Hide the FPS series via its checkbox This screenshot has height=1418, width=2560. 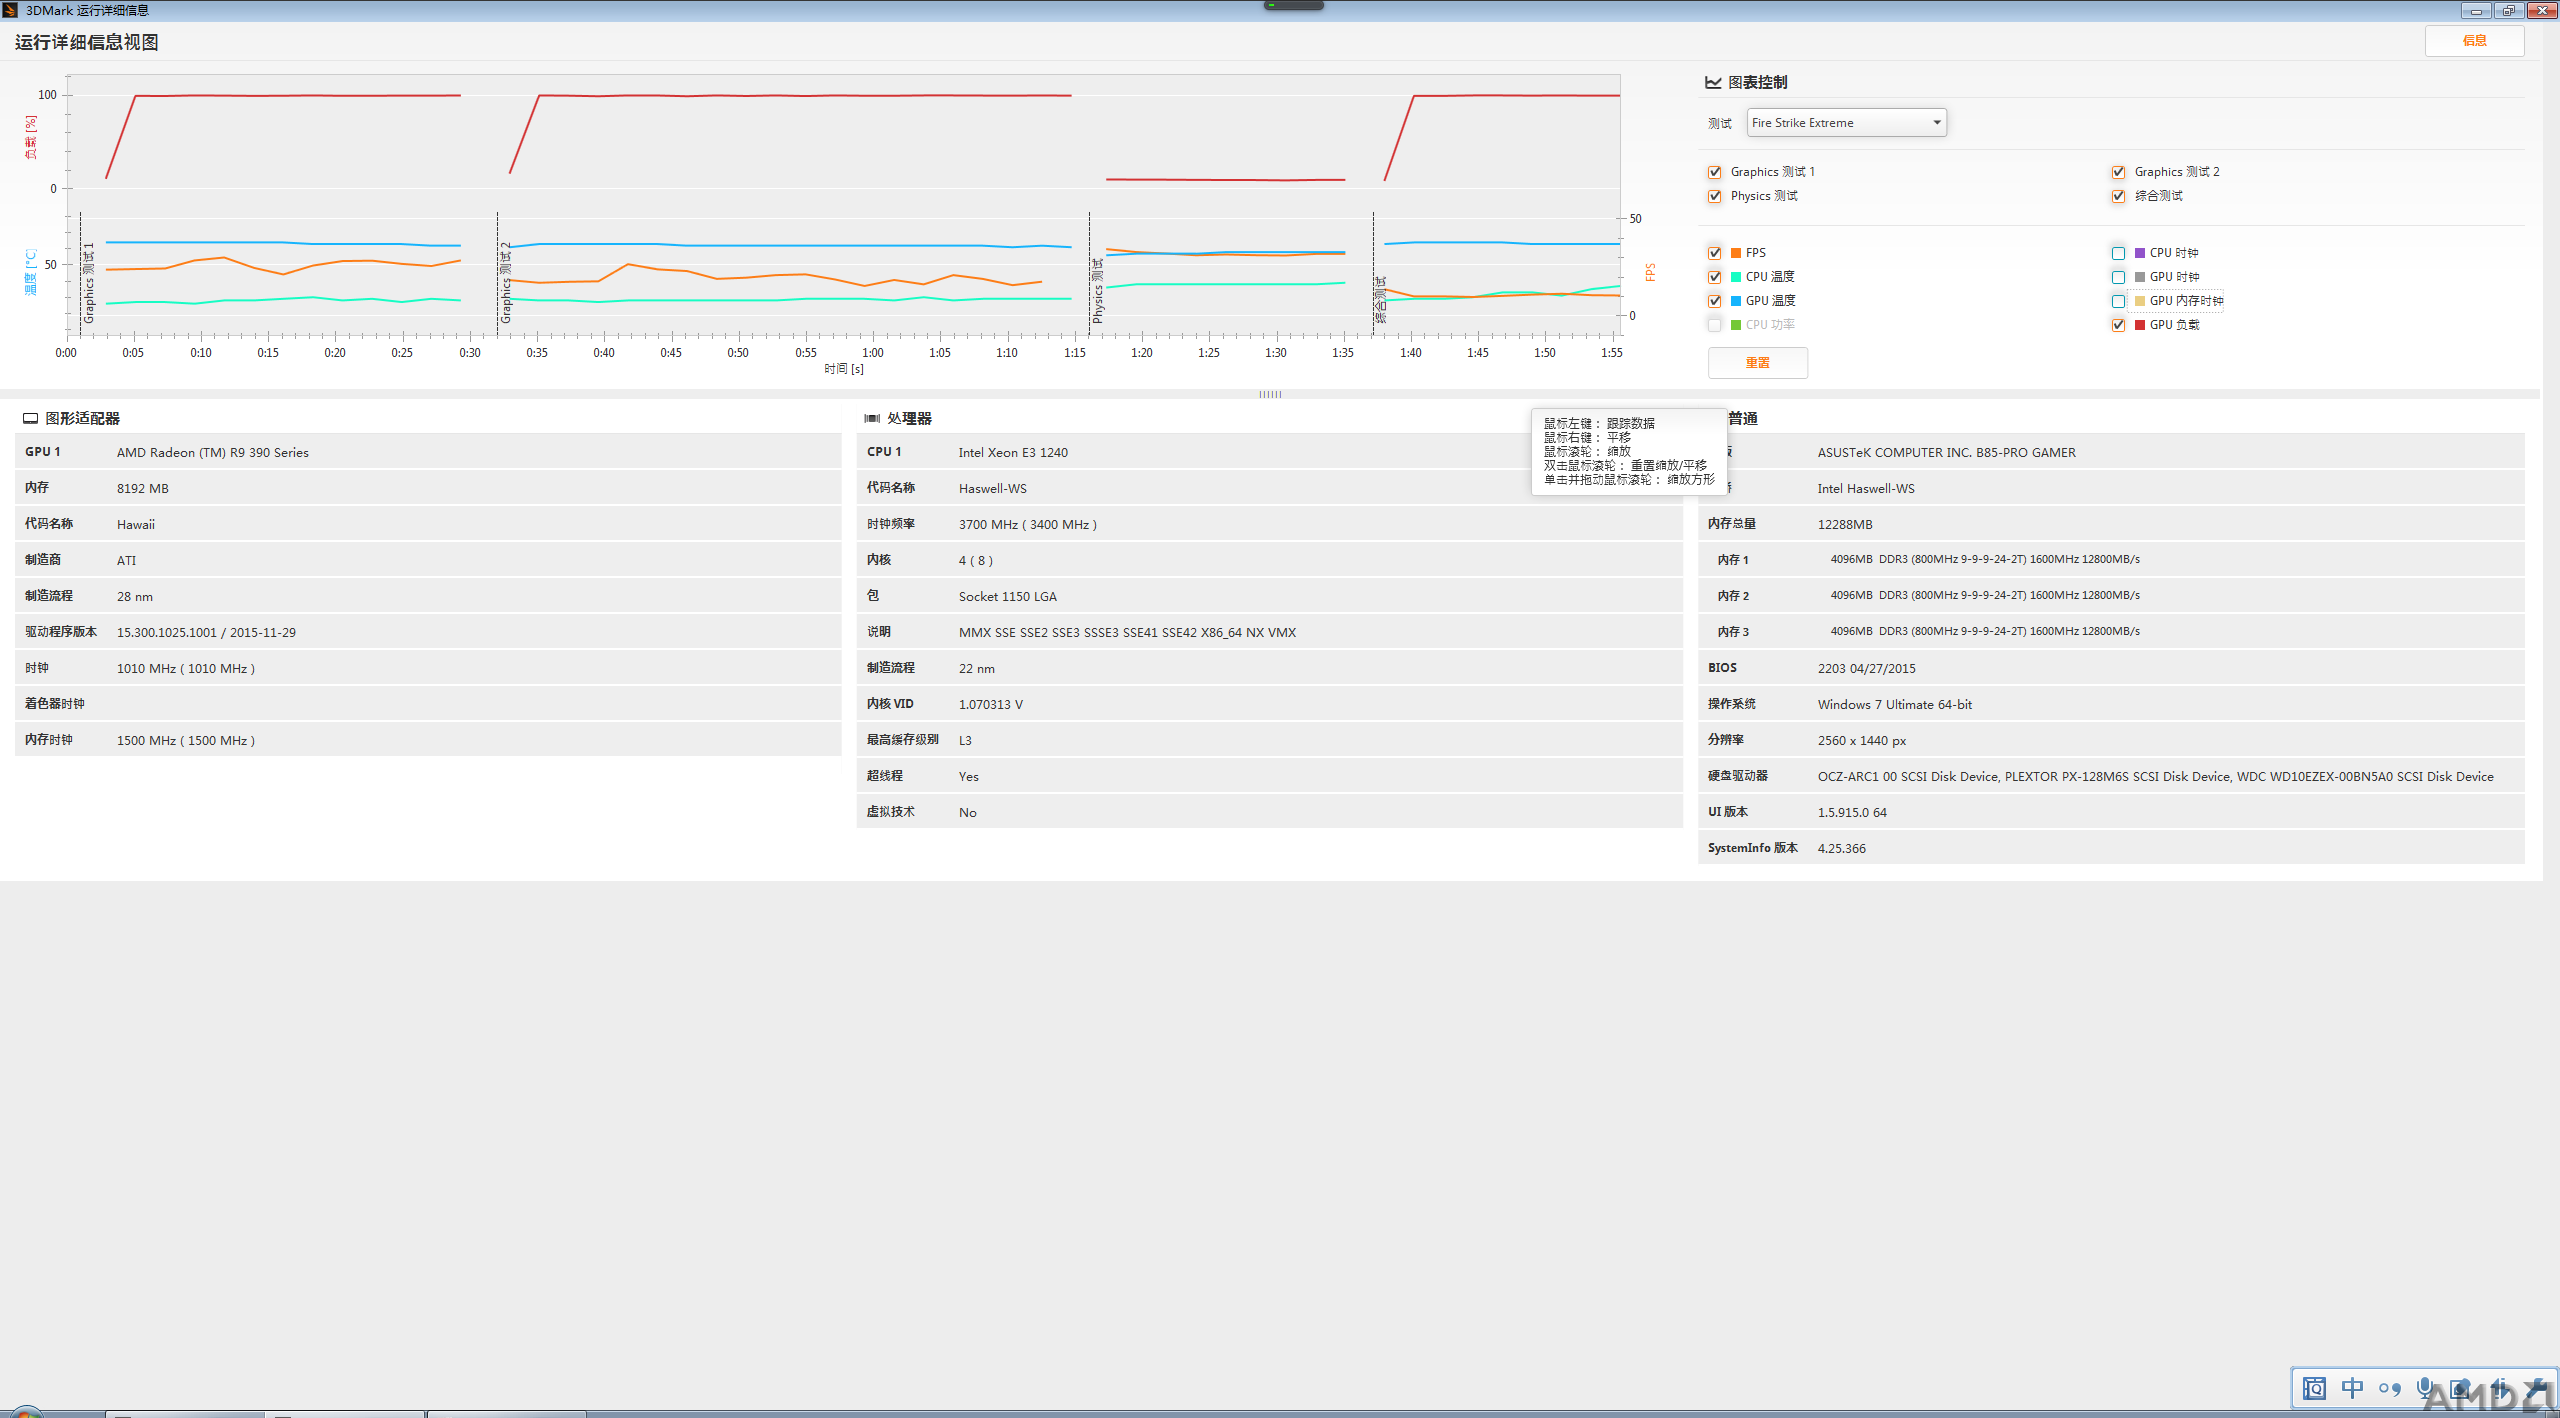click(1715, 253)
